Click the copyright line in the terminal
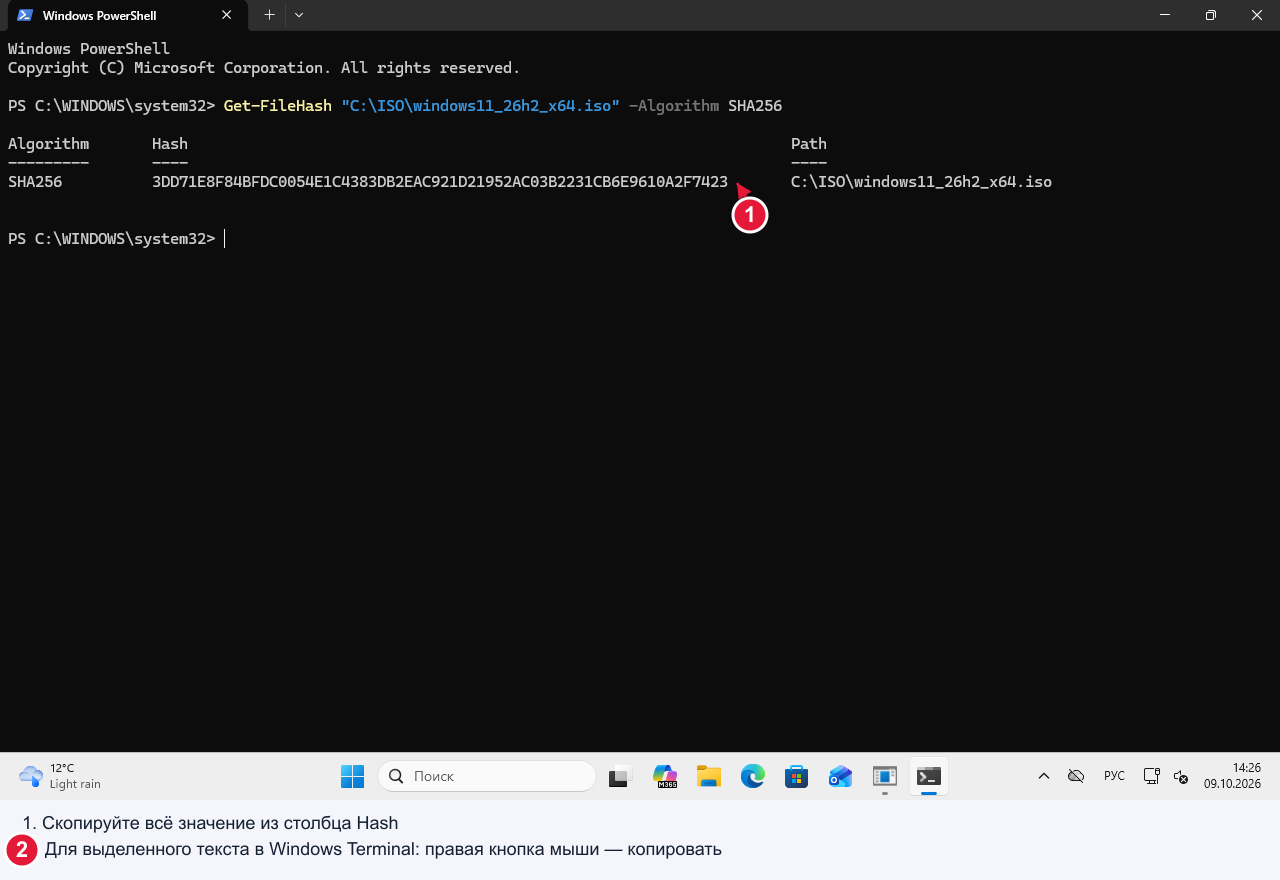The height and width of the screenshot is (880, 1280). [264, 68]
